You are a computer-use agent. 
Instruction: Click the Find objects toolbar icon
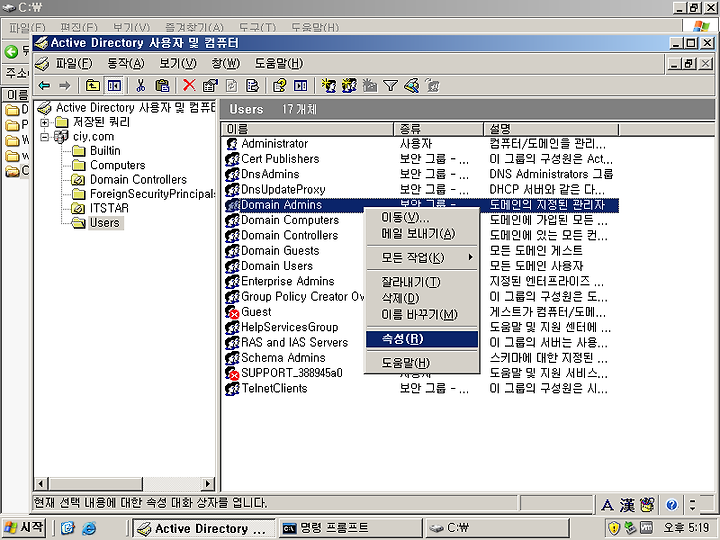coord(411,85)
